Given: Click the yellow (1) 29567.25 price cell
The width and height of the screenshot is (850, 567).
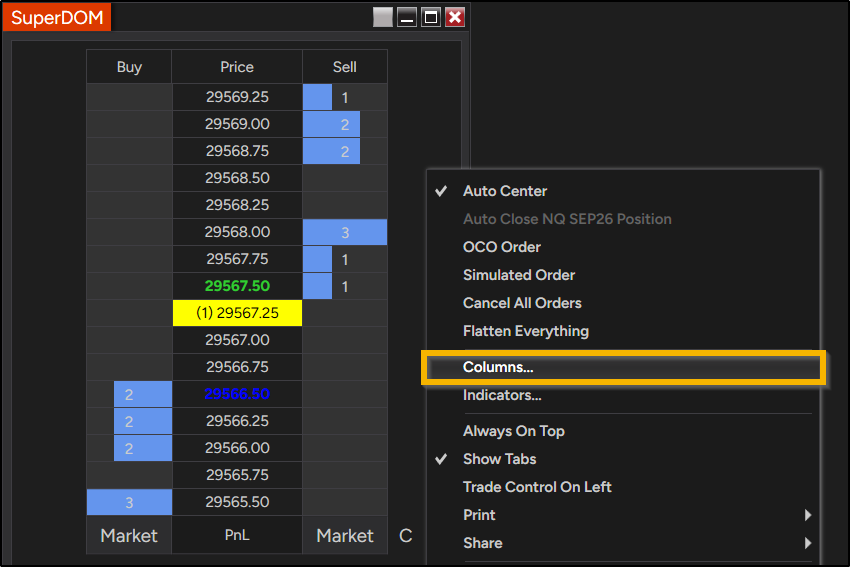Looking at the screenshot, I should coord(237,313).
